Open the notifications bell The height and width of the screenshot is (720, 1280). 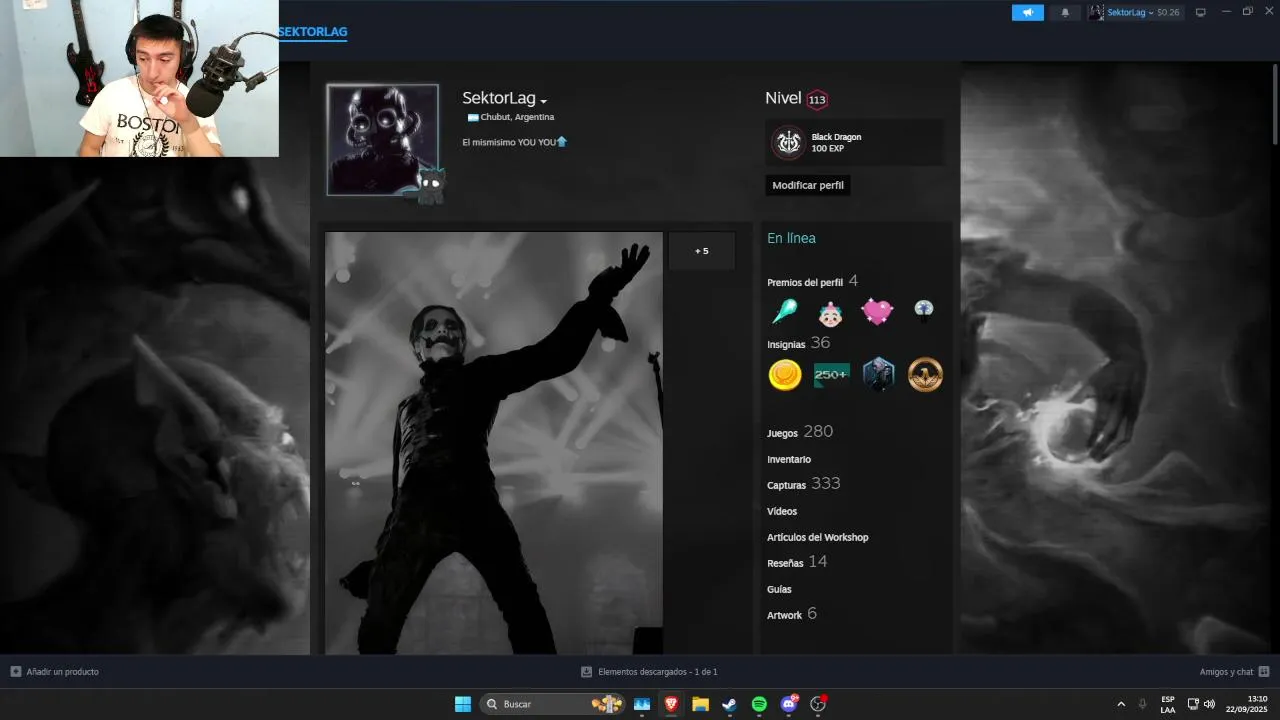tap(1065, 13)
